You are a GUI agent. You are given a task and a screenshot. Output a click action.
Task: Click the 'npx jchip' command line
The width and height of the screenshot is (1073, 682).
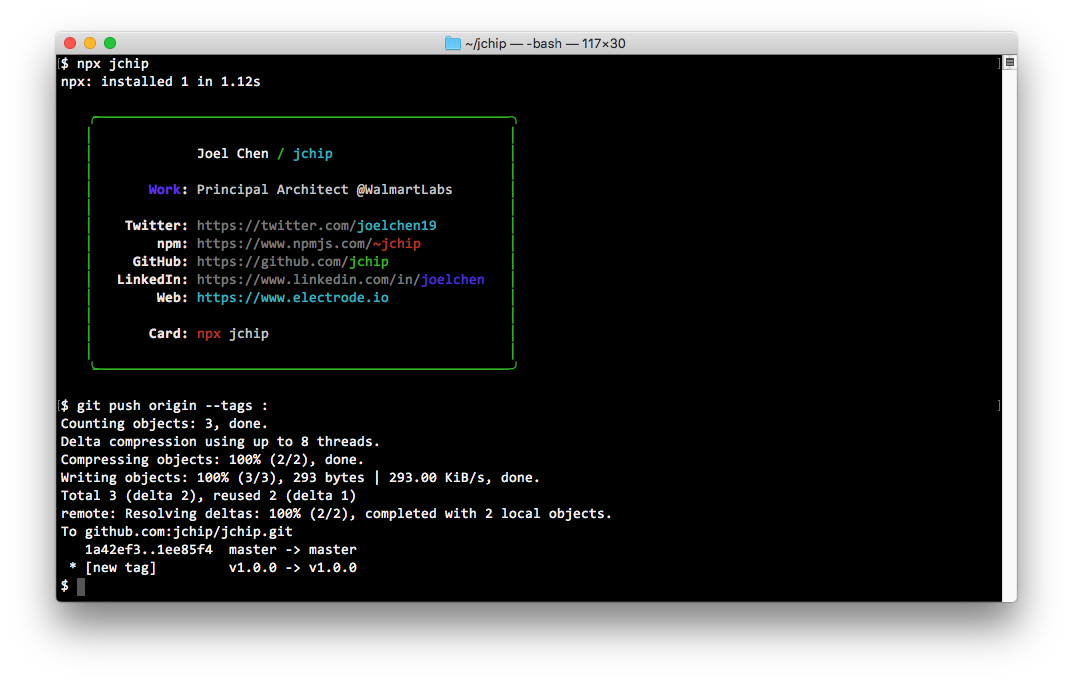pyautogui.click(x=105, y=64)
